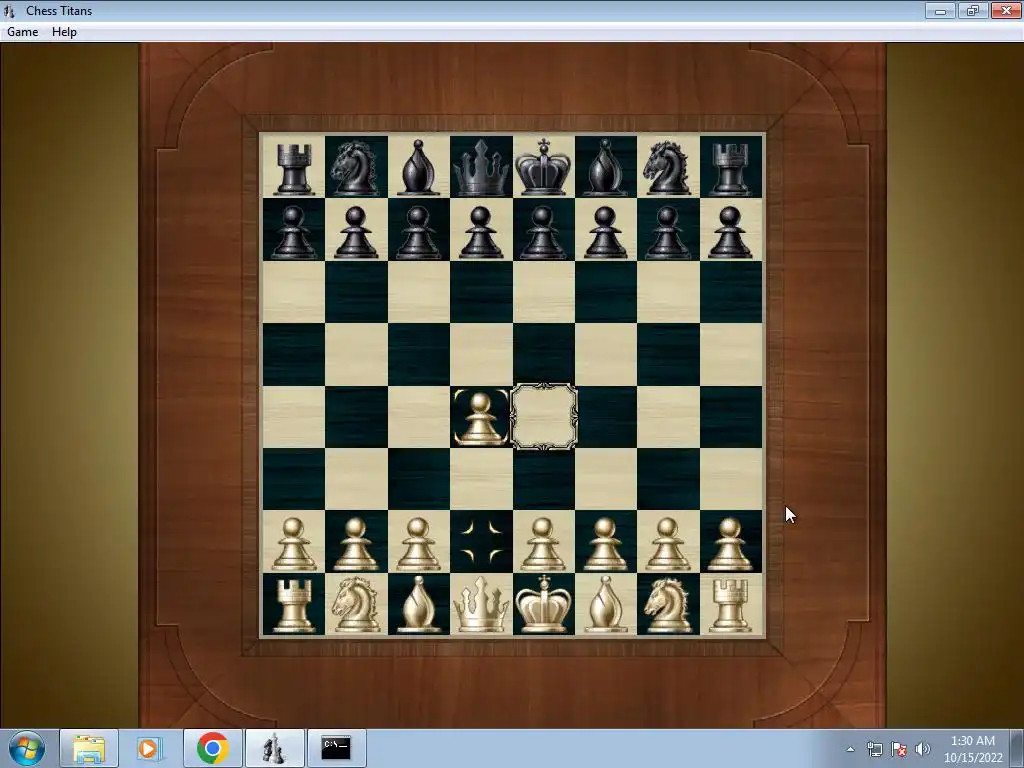Image resolution: width=1024 pixels, height=768 pixels.
Task: Open the clock showing 1:30 AM
Action: click(972, 749)
